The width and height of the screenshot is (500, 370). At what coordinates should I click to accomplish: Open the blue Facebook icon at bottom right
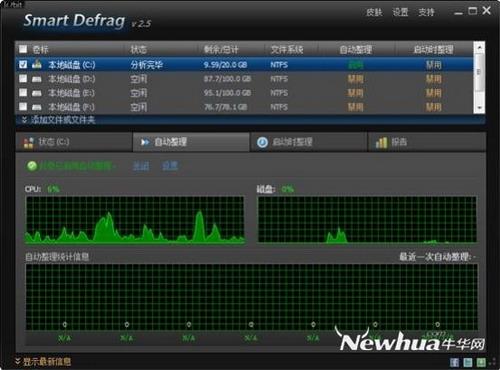tap(454, 362)
